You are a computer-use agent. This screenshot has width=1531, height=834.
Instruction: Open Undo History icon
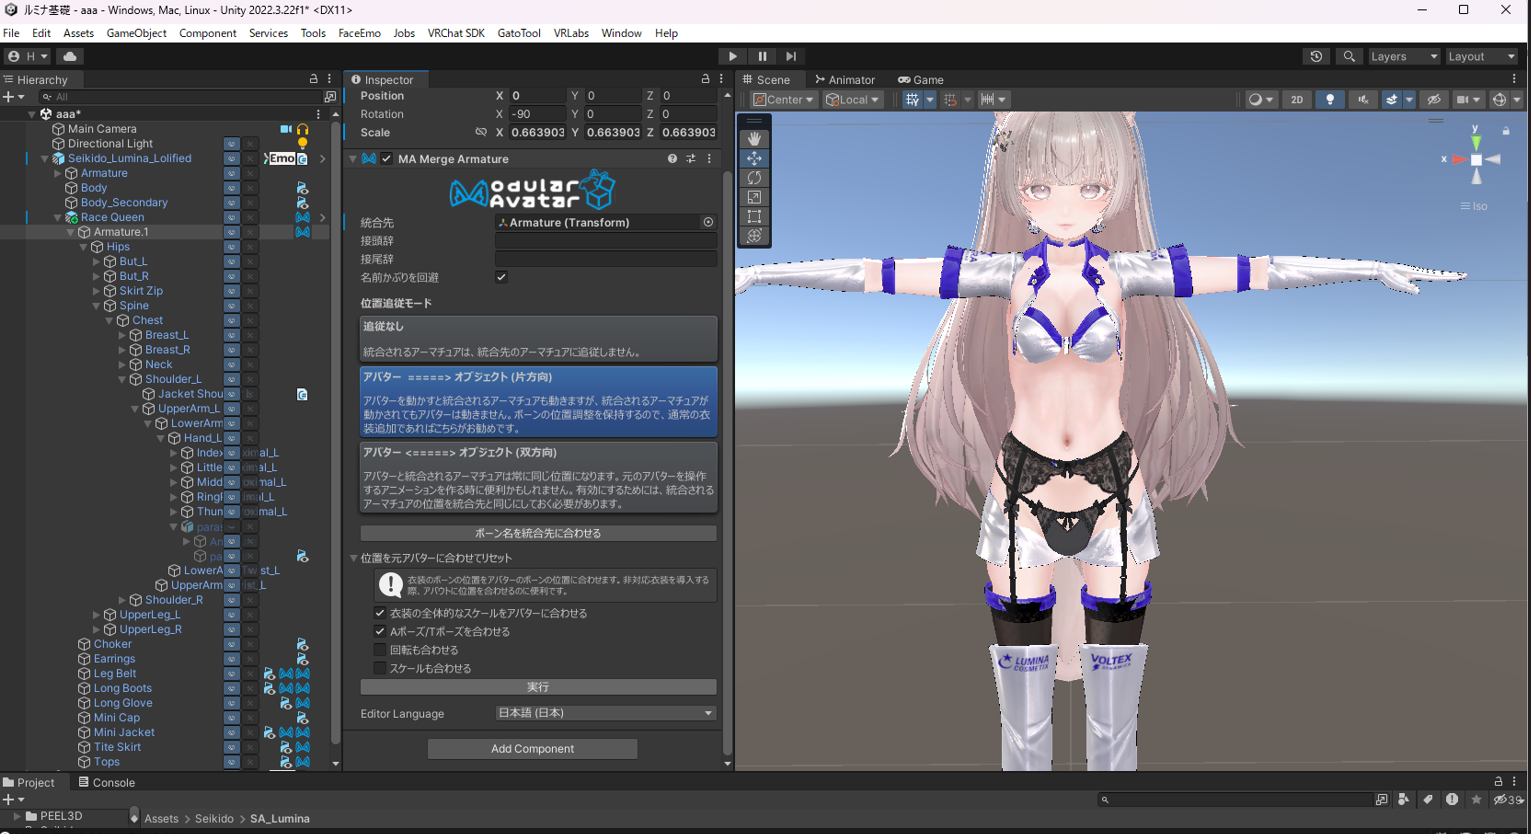point(1316,57)
